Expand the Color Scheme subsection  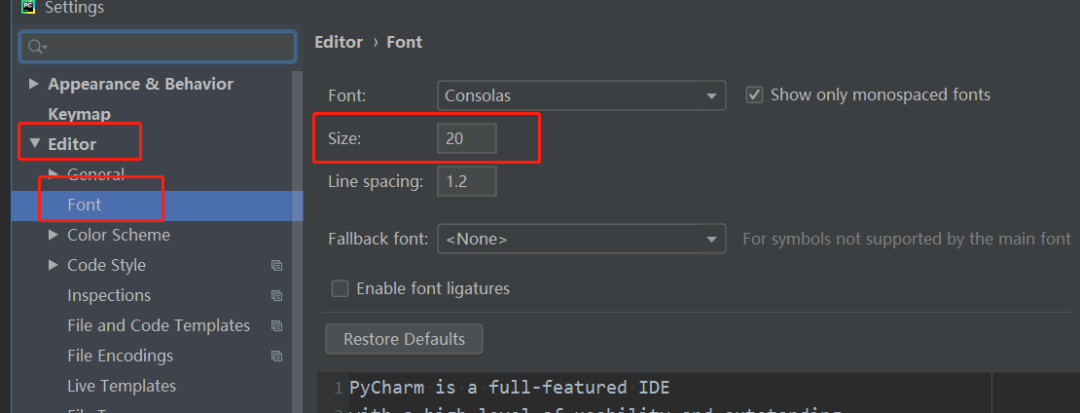(54, 235)
